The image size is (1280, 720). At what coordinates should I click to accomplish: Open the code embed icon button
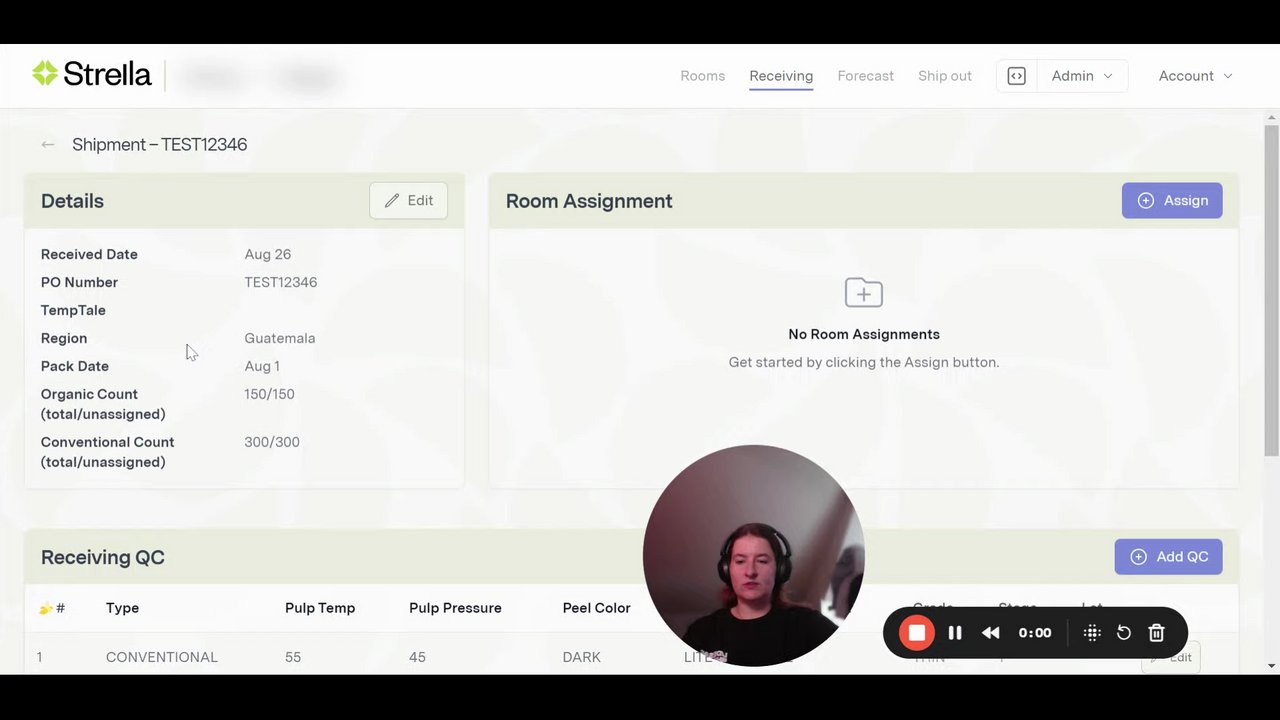[1016, 76]
